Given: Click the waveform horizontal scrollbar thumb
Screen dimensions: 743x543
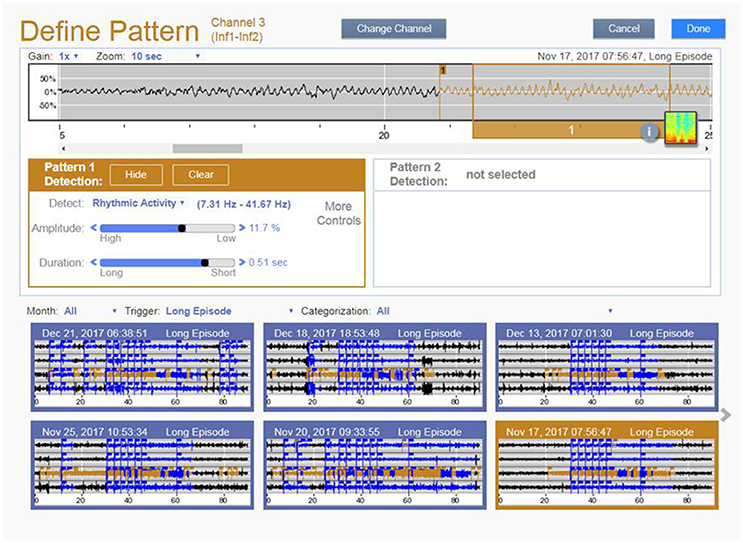Looking at the screenshot, I should coord(208,149).
